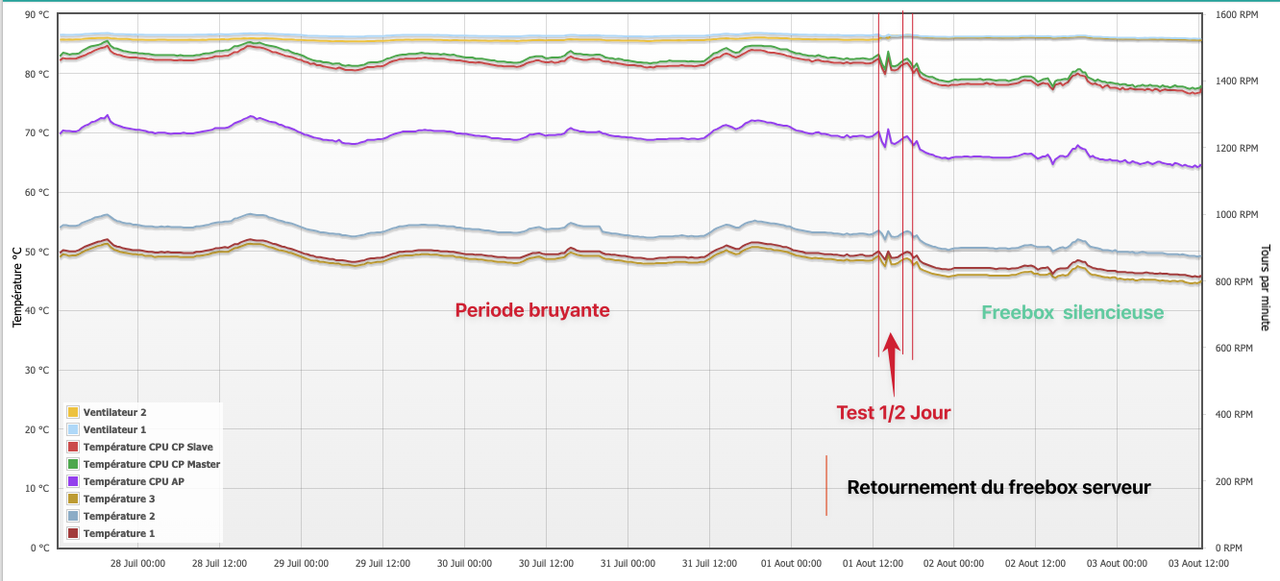The height and width of the screenshot is (581, 1280).
Task: Toggle the Ventilateur 1 legend entry
Action: coord(106,429)
